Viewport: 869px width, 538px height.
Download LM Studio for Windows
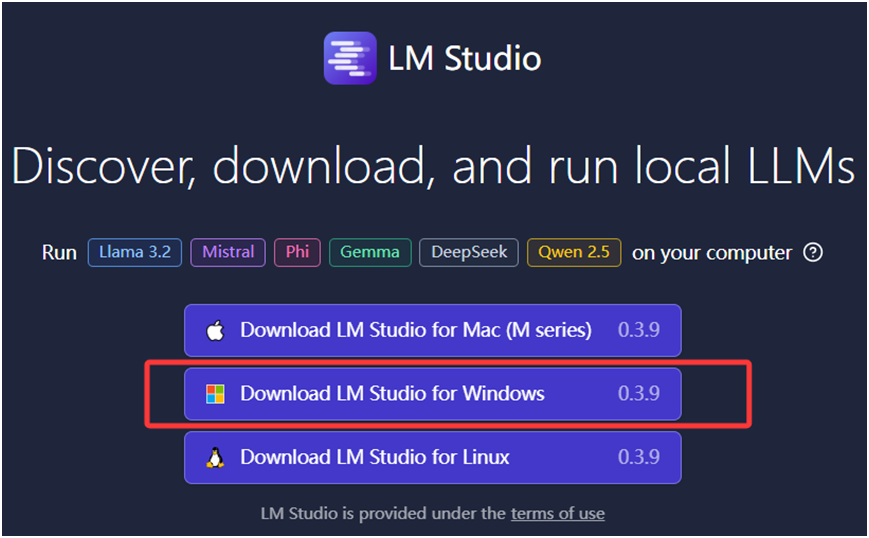pos(433,394)
